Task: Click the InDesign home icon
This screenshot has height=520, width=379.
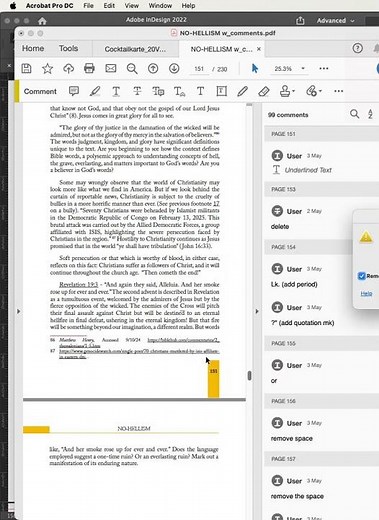Action: (42, 21)
